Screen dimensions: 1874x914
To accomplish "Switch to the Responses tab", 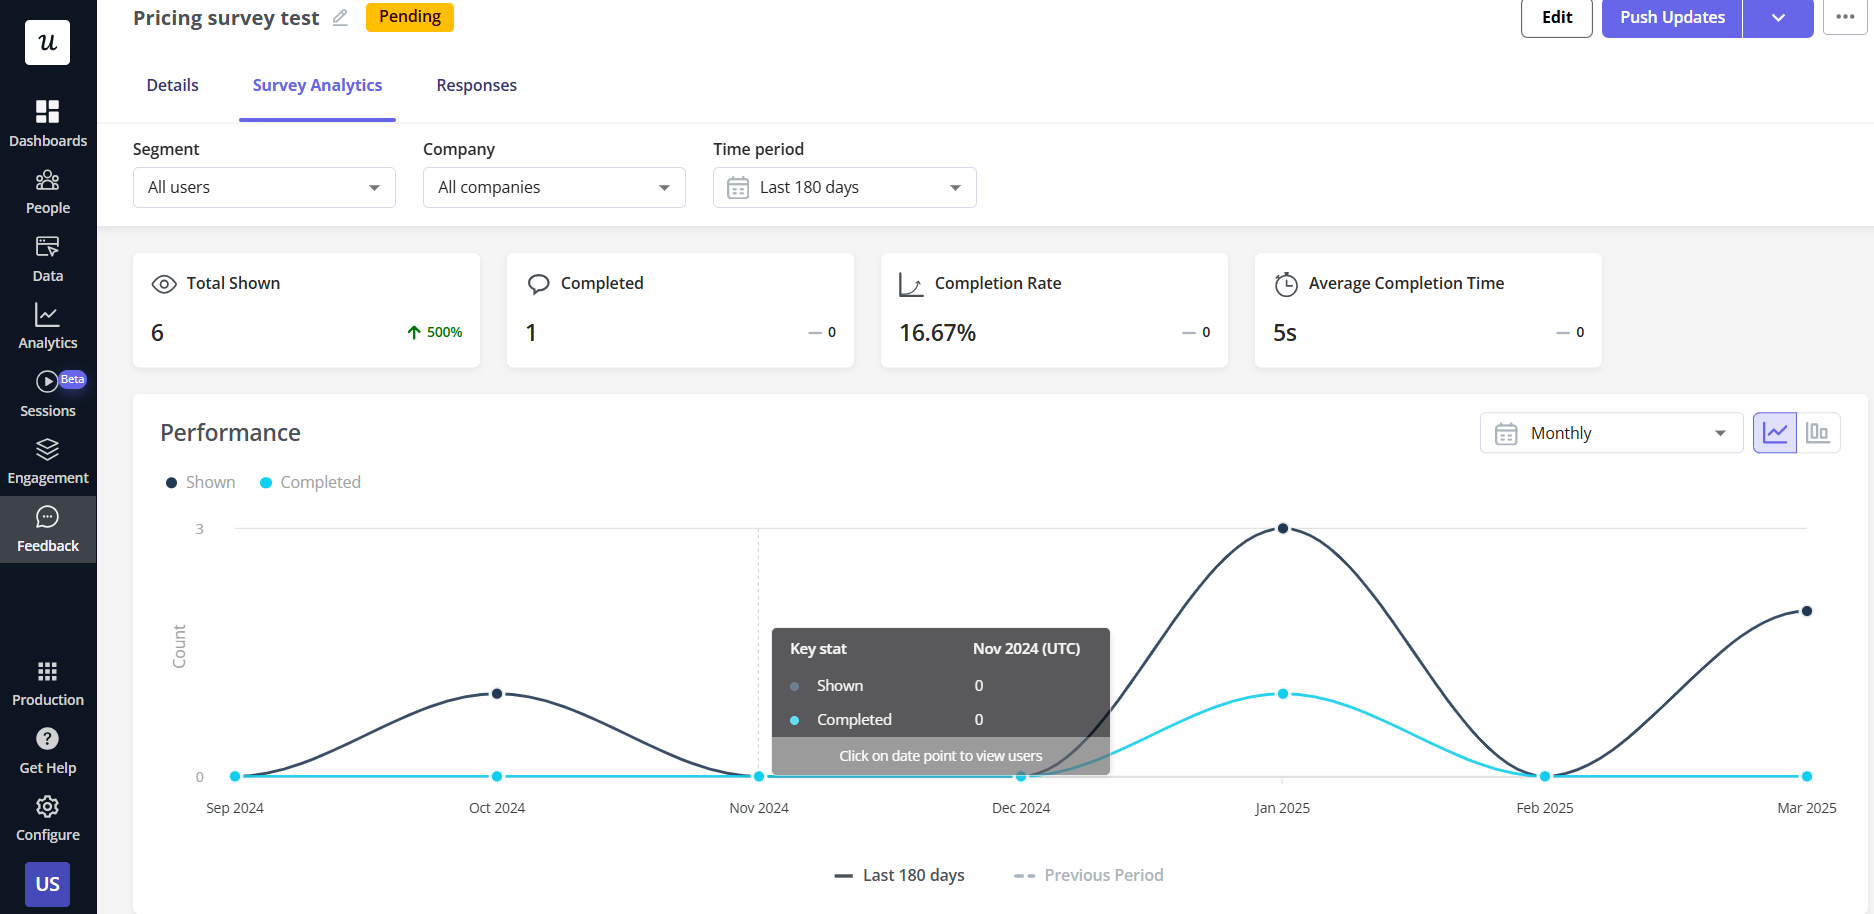I will tap(476, 85).
